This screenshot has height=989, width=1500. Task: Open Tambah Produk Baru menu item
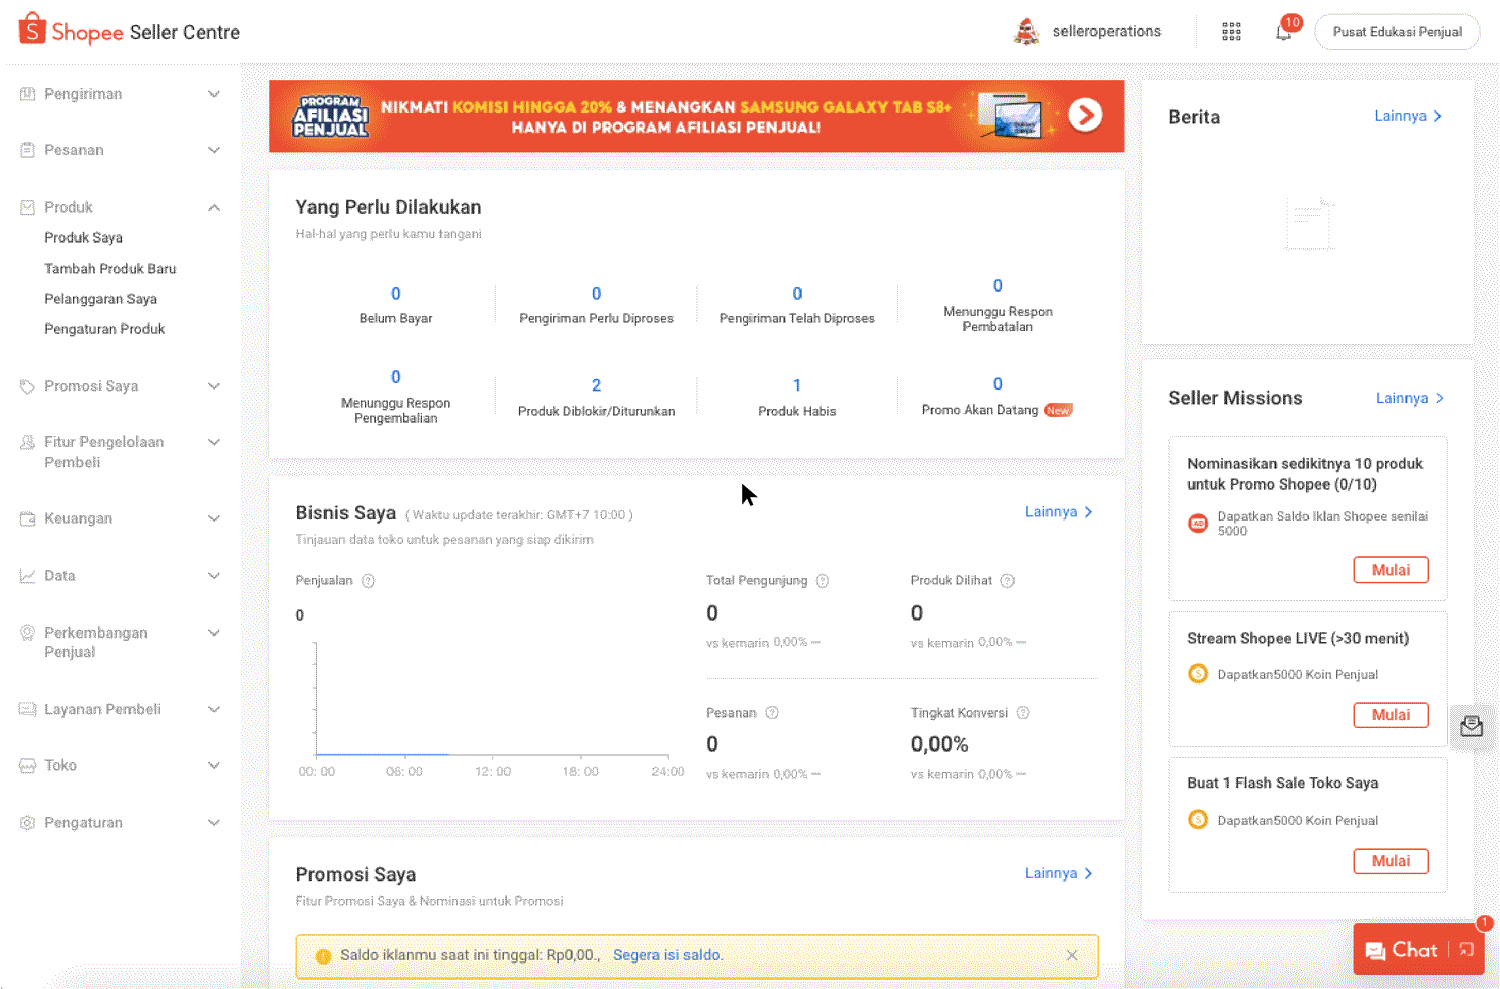click(110, 268)
